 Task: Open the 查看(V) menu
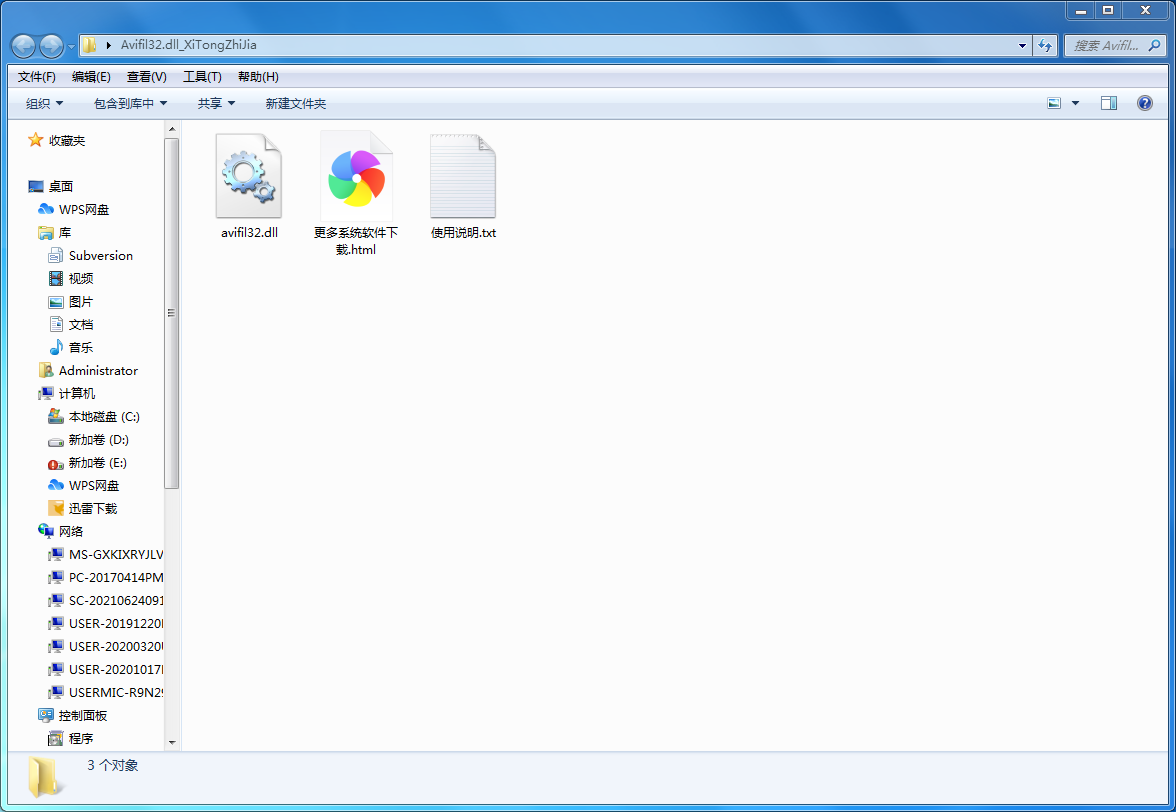pyautogui.click(x=146, y=76)
